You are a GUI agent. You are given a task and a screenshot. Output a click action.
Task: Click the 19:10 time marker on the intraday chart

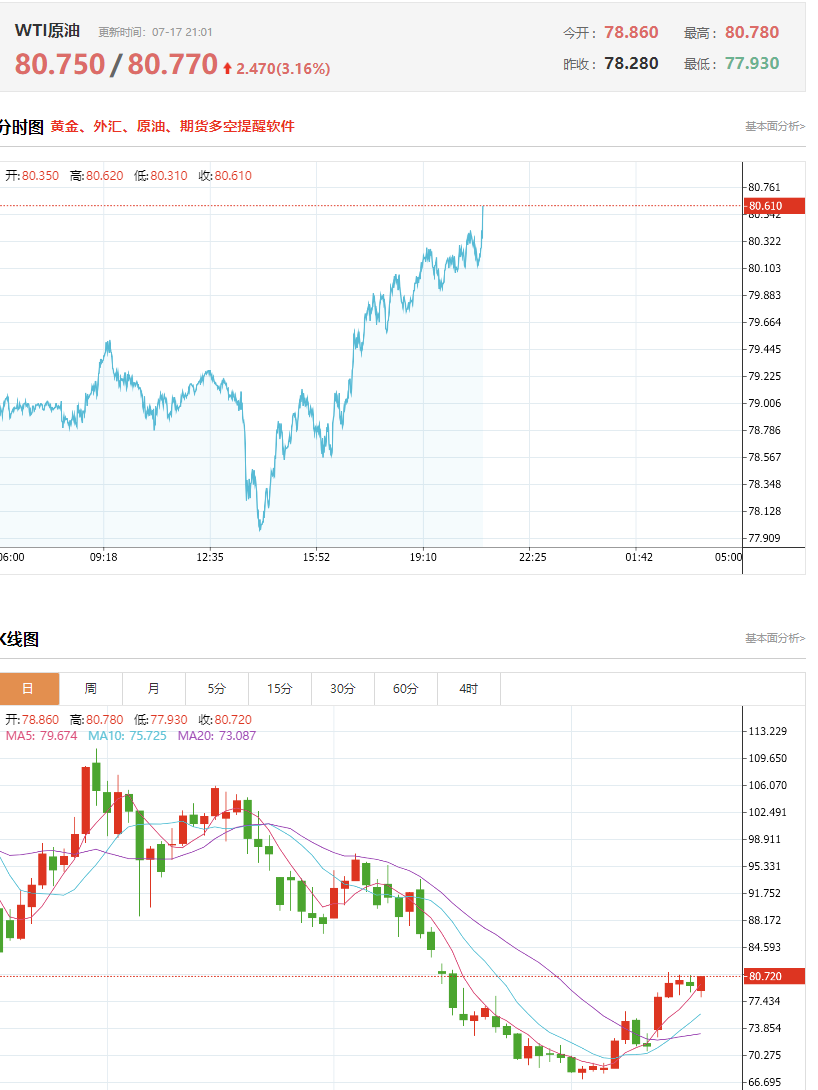(423, 558)
